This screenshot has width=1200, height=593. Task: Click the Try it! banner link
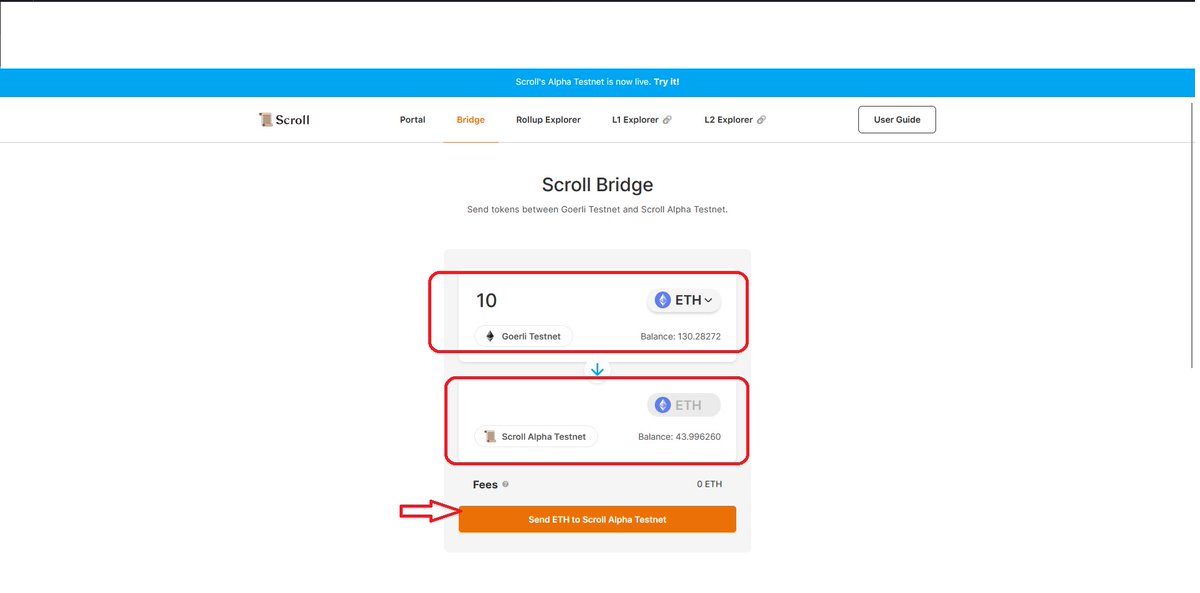point(666,82)
